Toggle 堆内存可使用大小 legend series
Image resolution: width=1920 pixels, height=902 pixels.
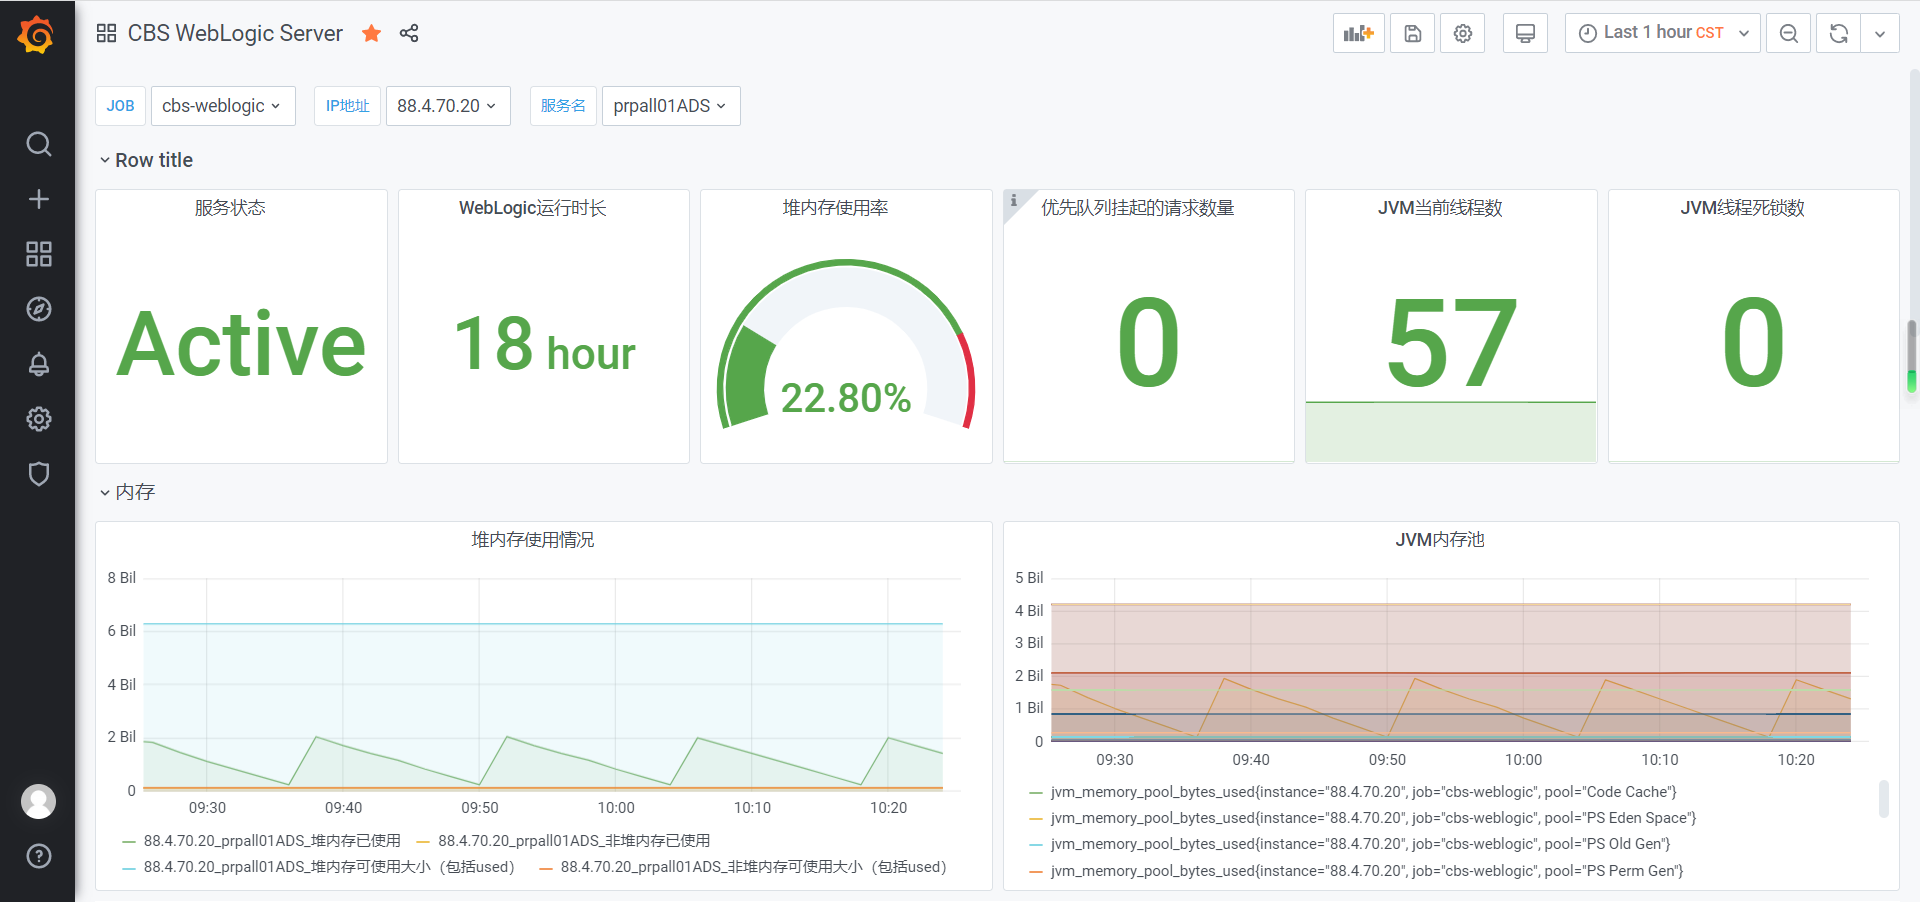(x=329, y=867)
